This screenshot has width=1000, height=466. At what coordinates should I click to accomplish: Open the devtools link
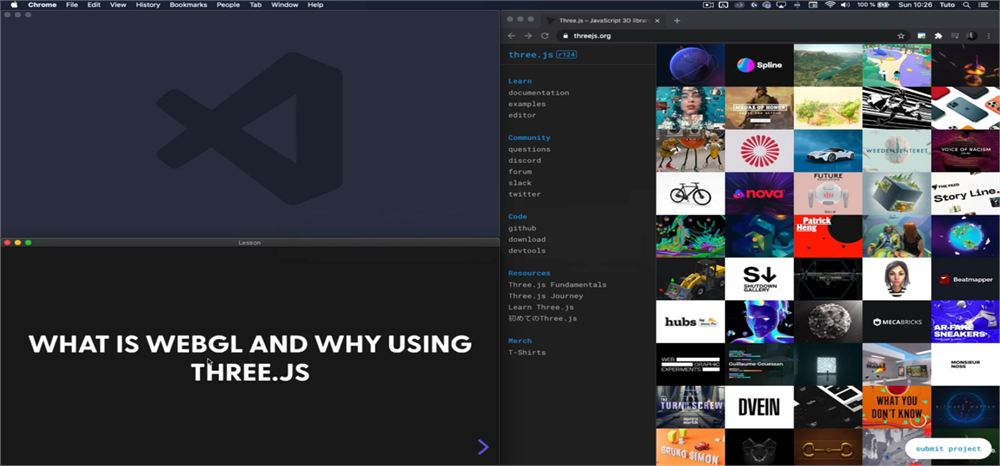tap(527, 251)
